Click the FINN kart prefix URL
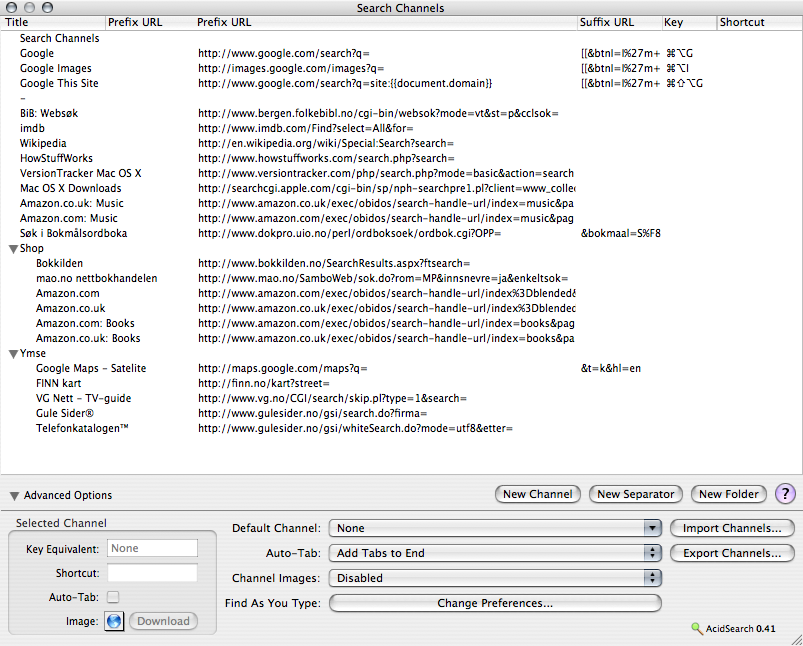 coord(264,383)
